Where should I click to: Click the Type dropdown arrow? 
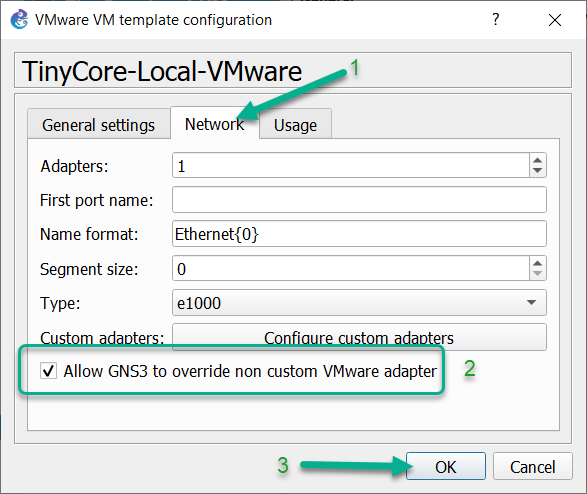(531, 302)
